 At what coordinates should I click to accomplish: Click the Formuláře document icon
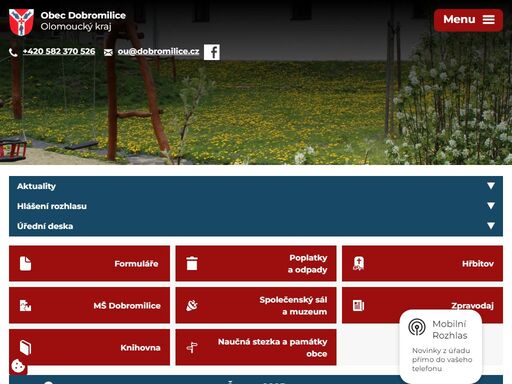[25, 264]
